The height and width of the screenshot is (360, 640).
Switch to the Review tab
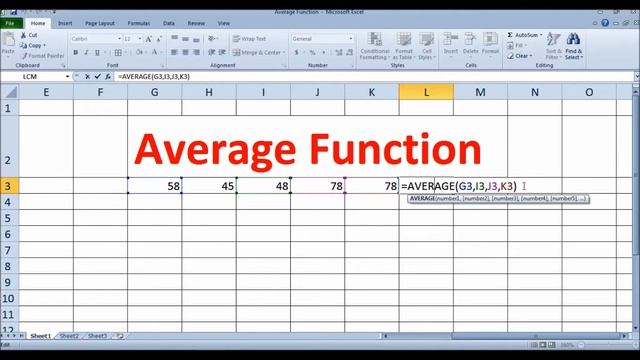(196, 23)
